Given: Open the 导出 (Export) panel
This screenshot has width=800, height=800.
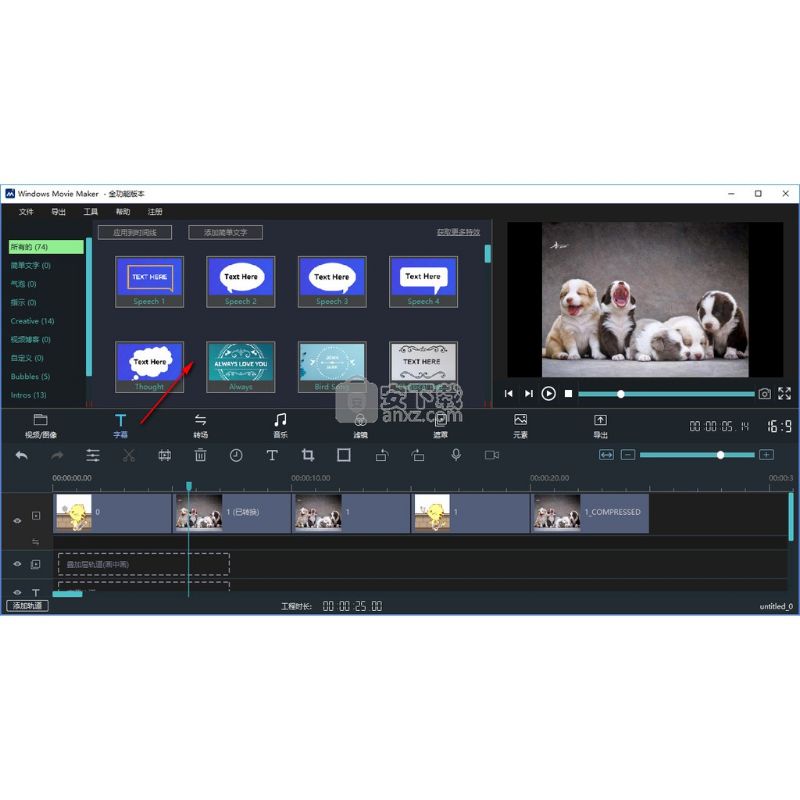Looking at the screenshot, I should tap(600, 425).
